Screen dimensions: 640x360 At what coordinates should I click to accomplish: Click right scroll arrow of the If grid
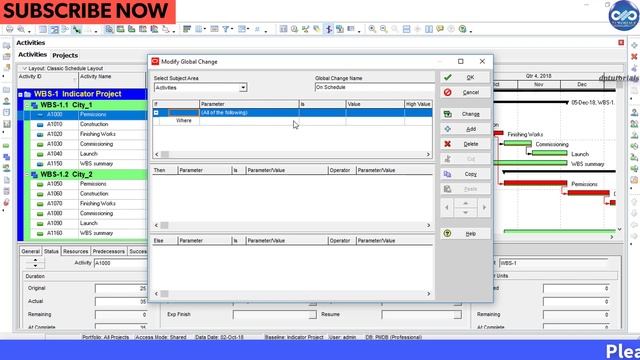point(428,154)
